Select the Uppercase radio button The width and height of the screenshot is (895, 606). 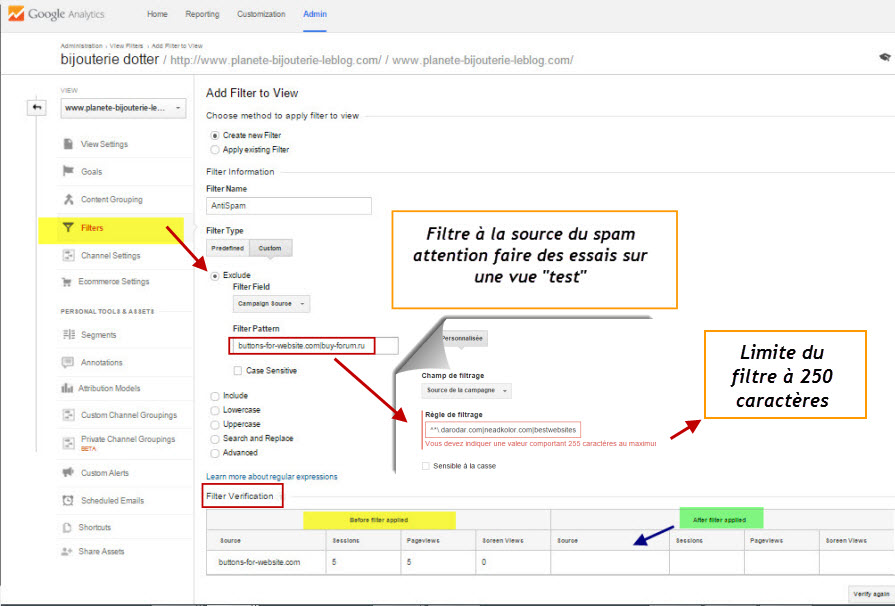215,425
